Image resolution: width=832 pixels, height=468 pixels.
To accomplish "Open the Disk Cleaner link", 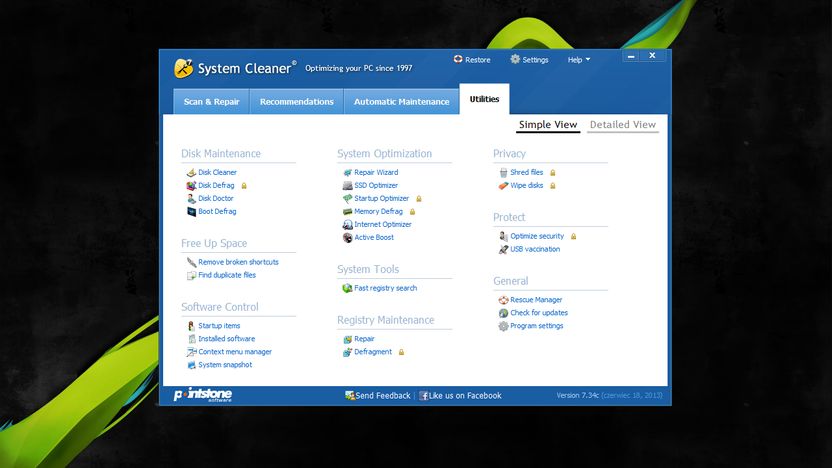I will coord(218,172).
